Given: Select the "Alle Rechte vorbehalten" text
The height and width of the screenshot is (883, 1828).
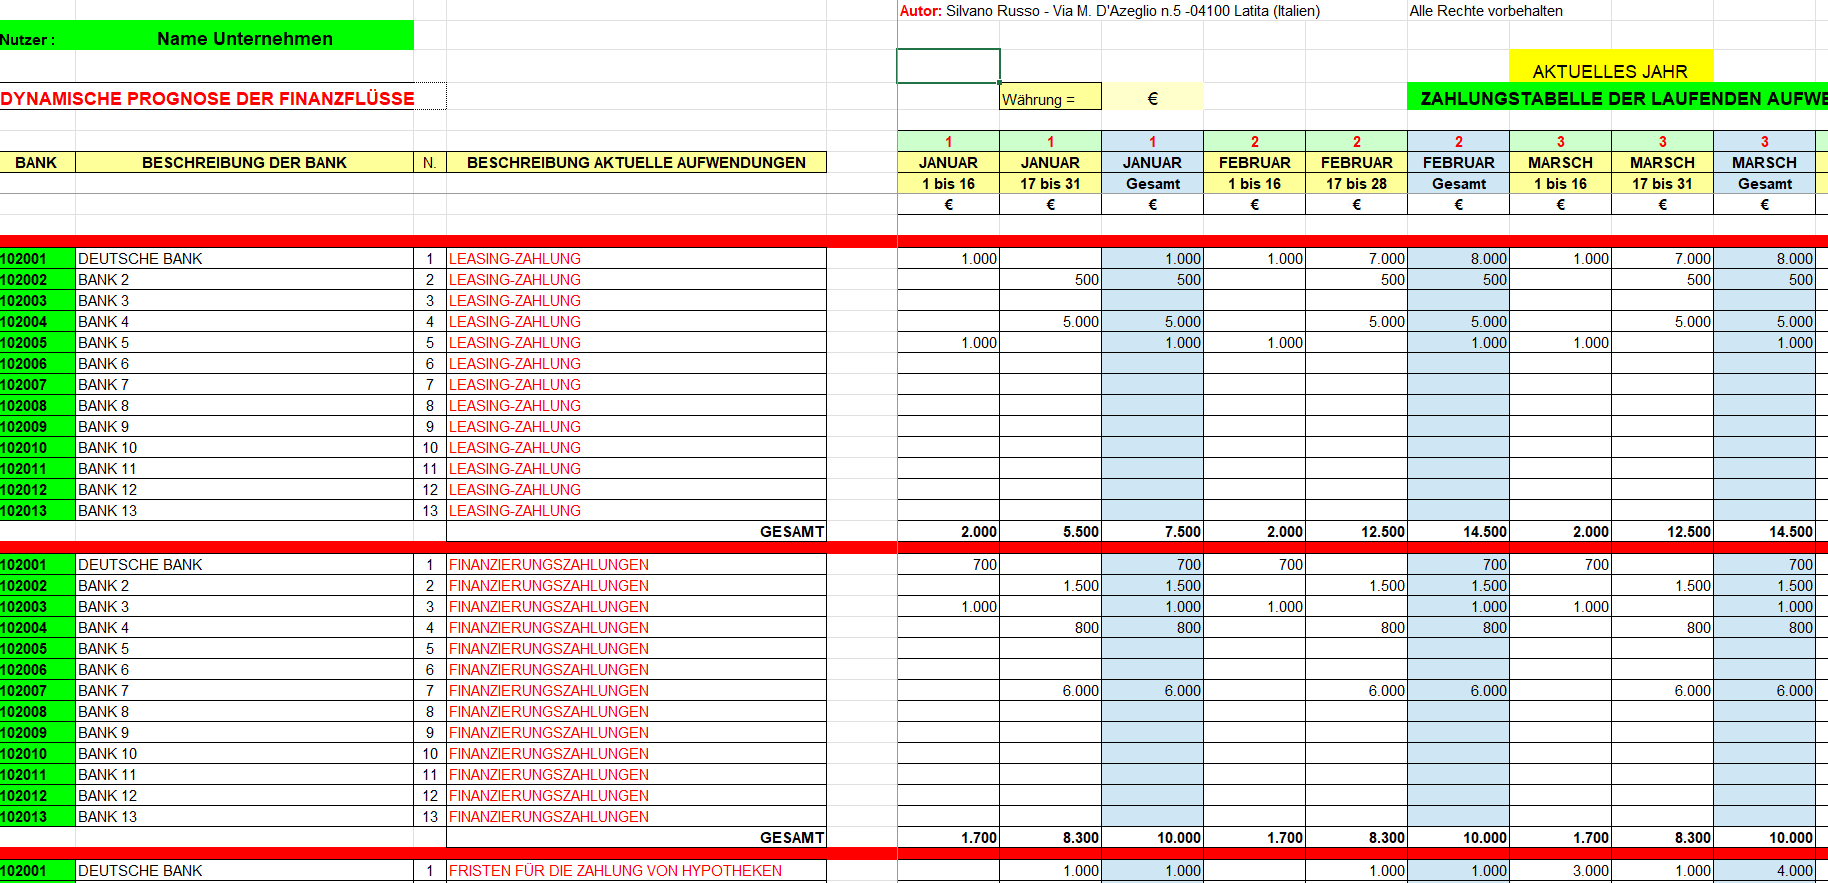Looking at the screenshot, I should pyautogui.click(x=1486, y=11).
